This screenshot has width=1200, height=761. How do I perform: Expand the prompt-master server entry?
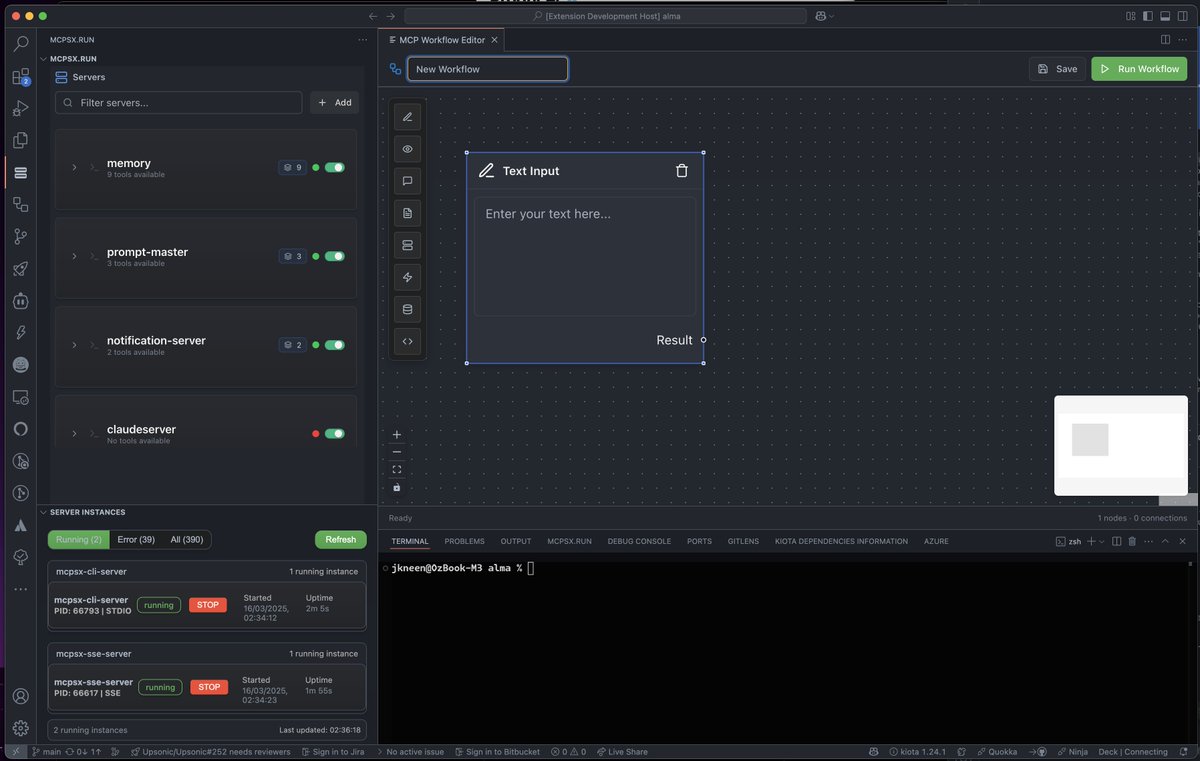pyautogui.click(x=74, y=256)
